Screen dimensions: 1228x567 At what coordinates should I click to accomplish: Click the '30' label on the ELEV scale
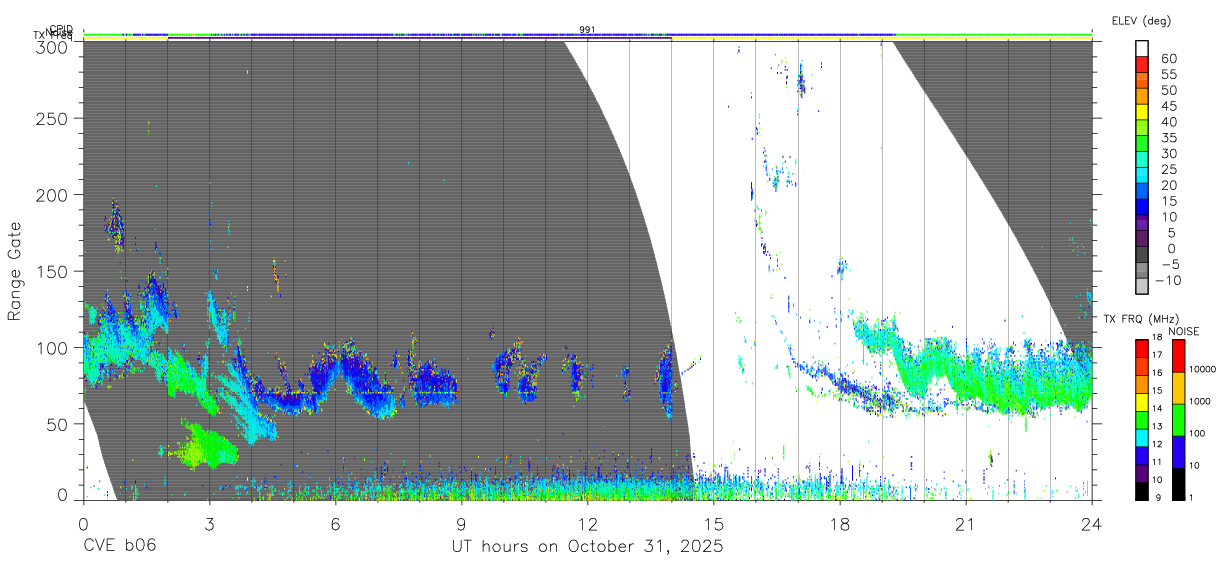coord(1169,153)
